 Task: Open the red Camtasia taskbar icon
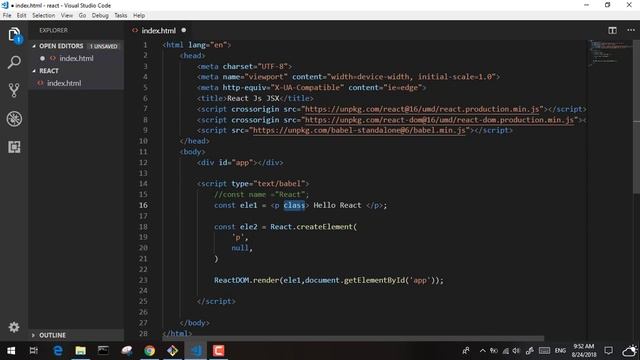(x=219, y=351)
